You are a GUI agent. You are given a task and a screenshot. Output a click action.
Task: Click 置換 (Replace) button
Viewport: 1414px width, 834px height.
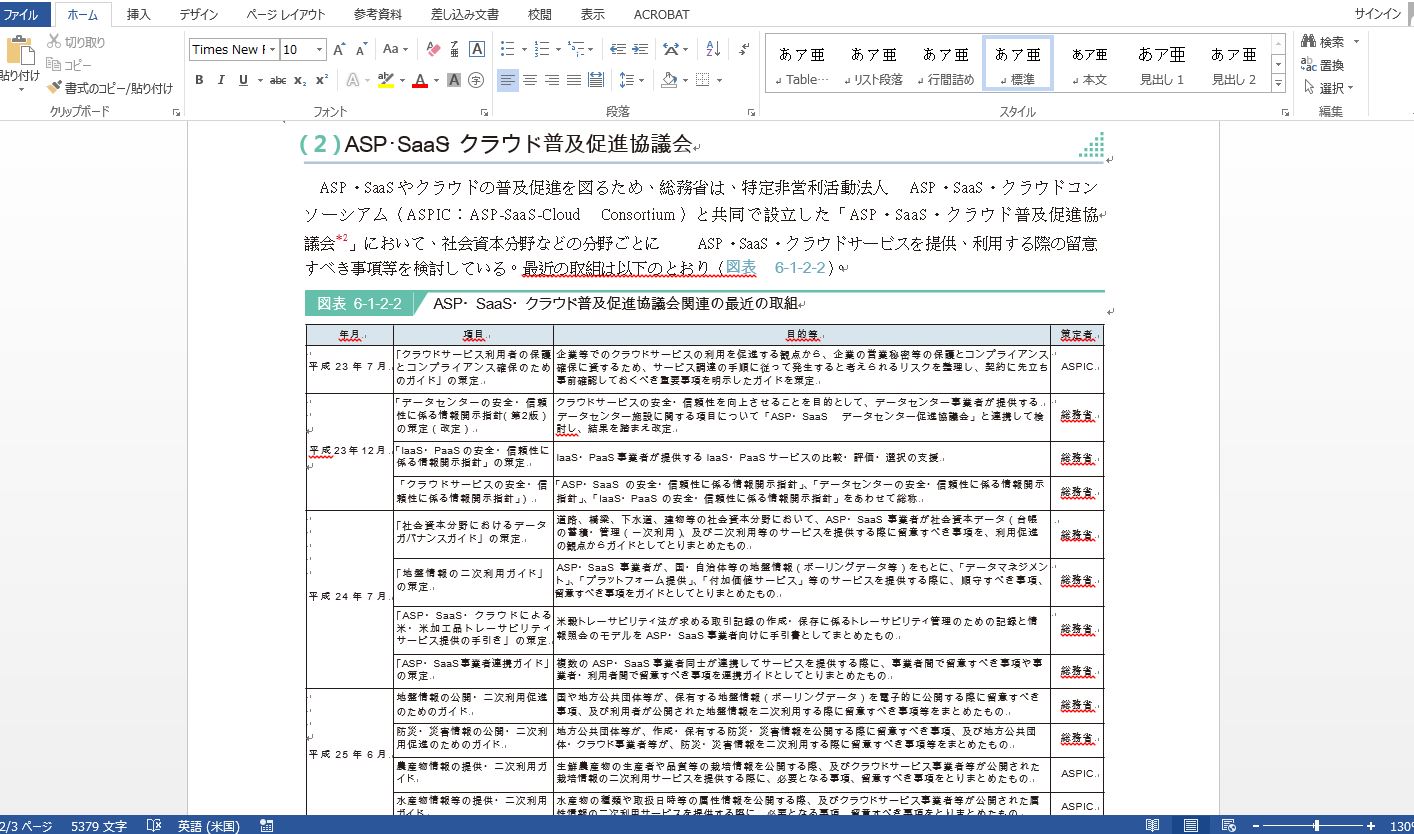click(x=1322, y=65)
